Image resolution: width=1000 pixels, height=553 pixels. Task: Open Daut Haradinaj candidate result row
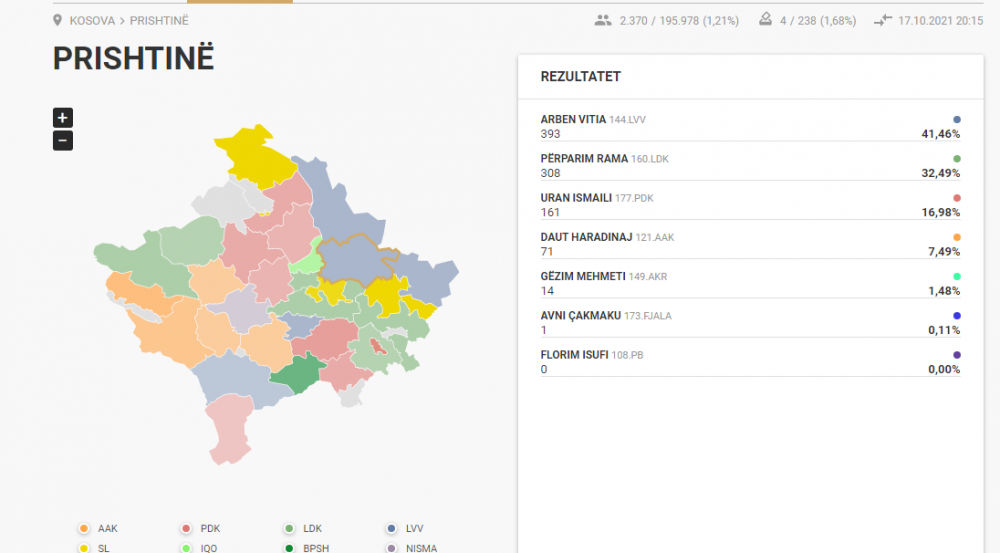tap(750, 244)
